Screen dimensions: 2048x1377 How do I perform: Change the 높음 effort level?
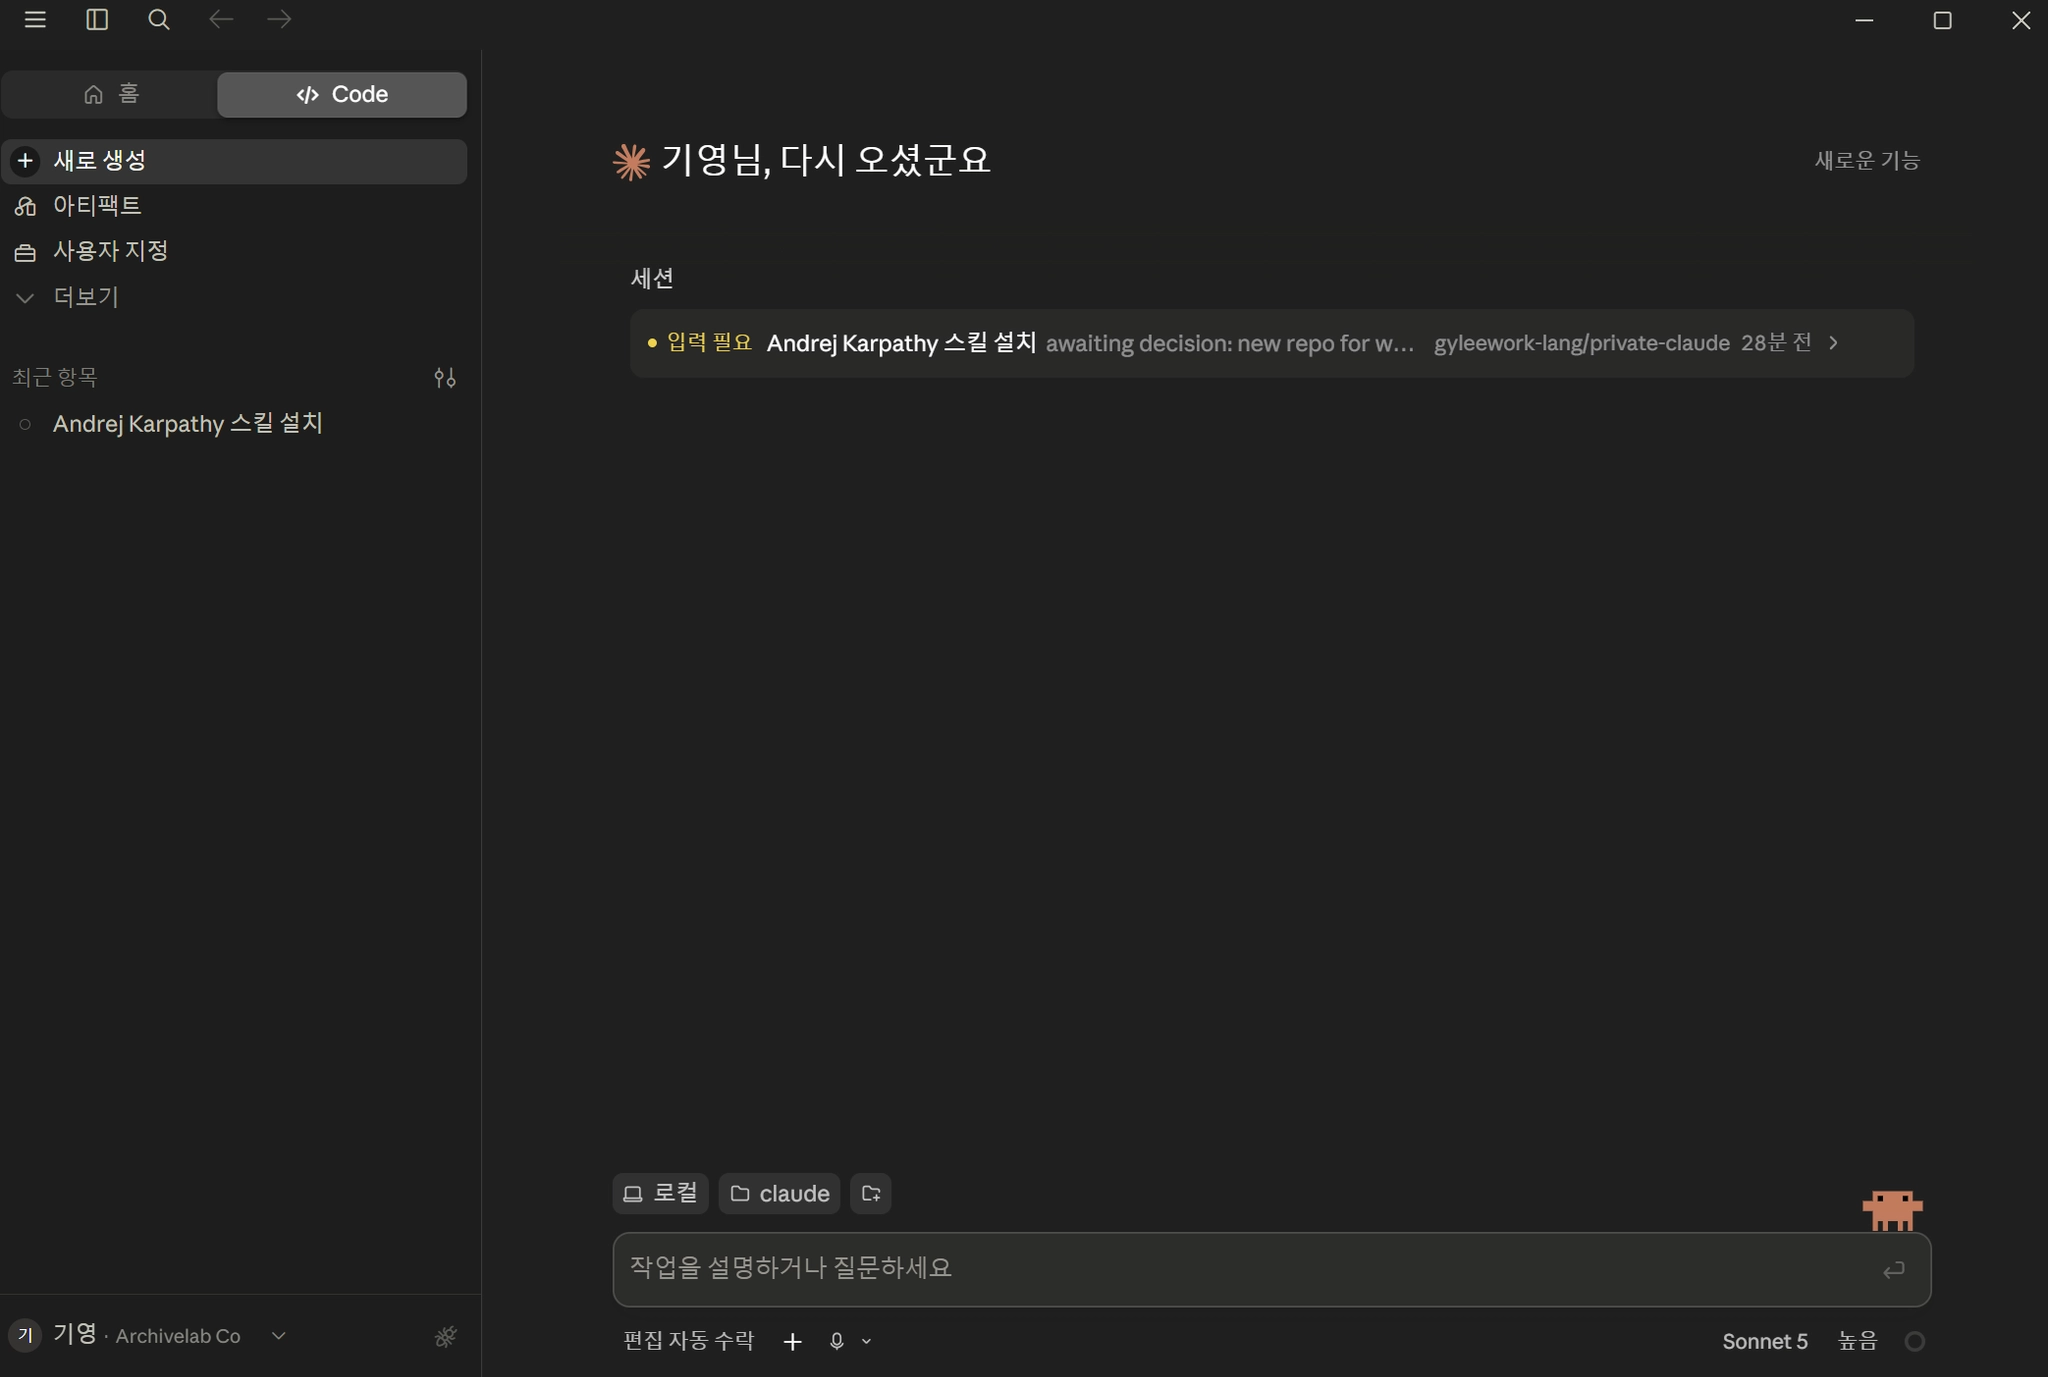click(x=1857, y=1341)
